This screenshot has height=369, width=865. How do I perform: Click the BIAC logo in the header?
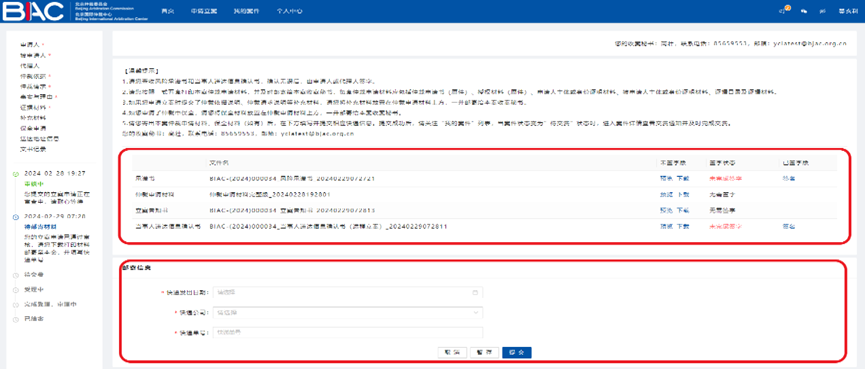coord(35,11)
